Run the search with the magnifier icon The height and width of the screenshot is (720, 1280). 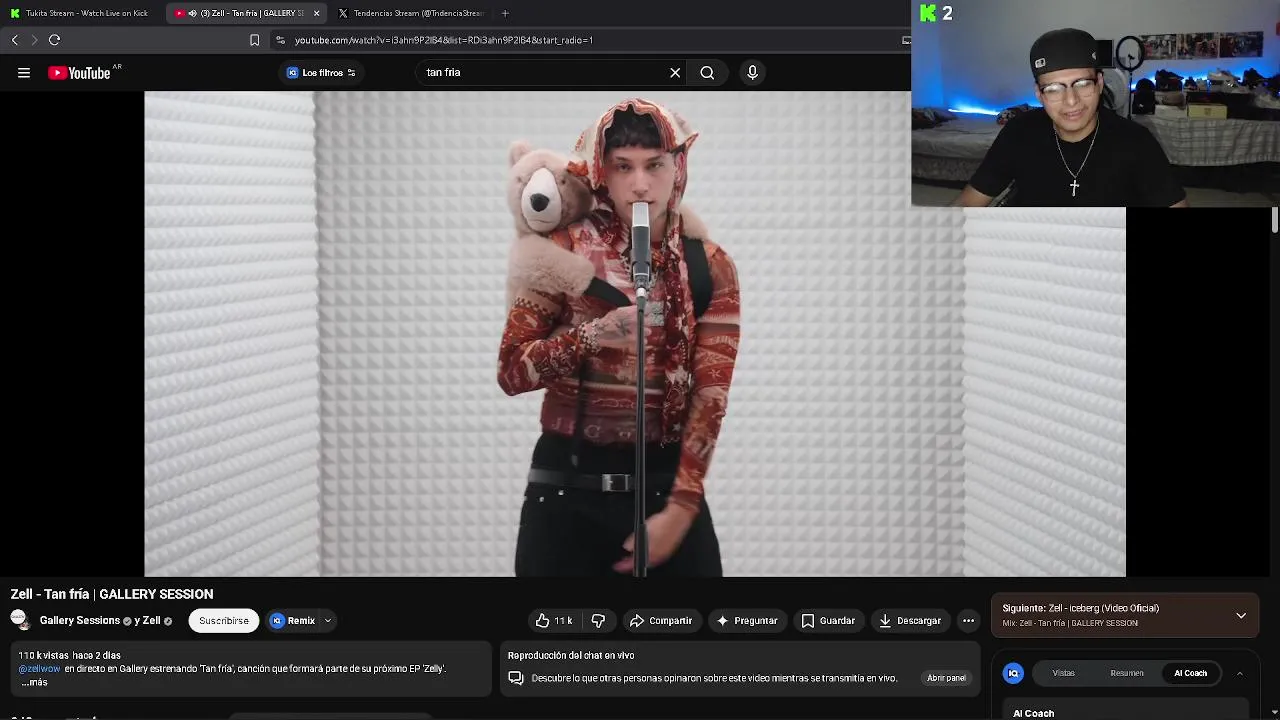pyautogui.click(x=707, y=73)
